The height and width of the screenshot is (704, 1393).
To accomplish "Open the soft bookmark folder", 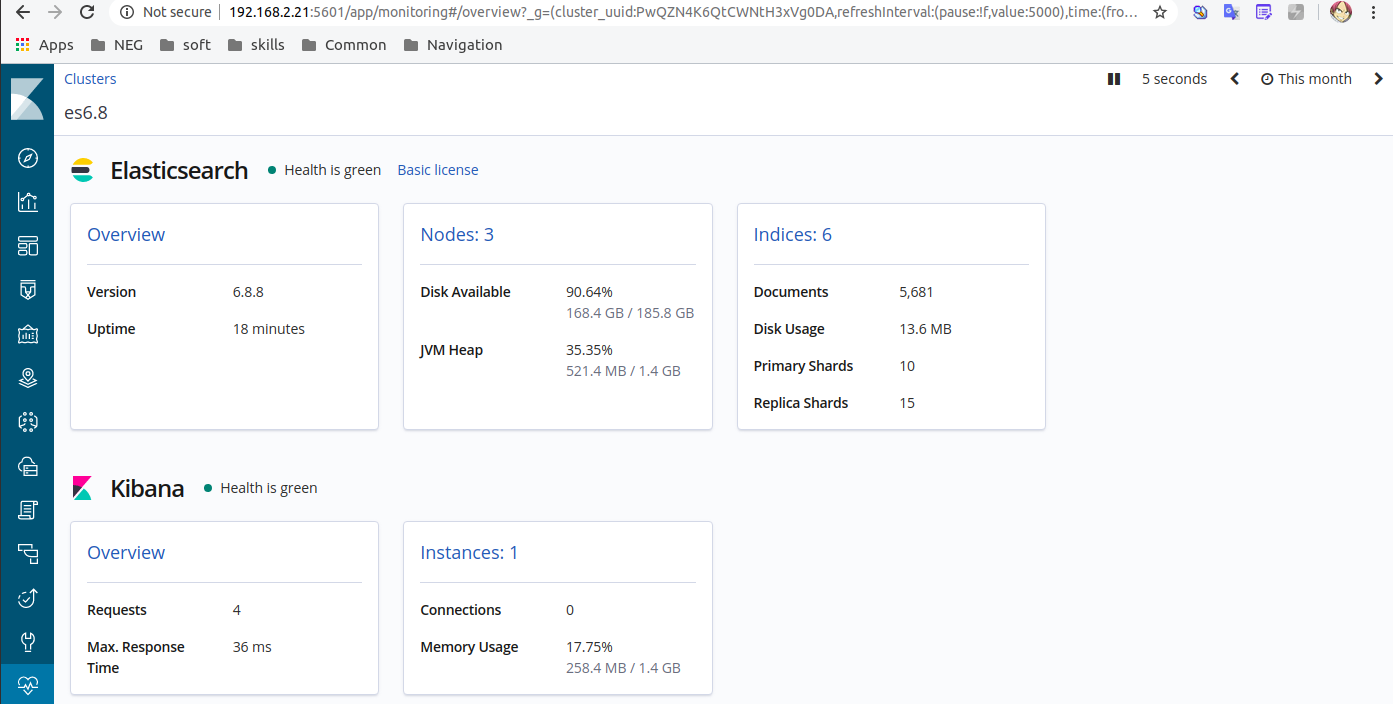I will (184, 45).
